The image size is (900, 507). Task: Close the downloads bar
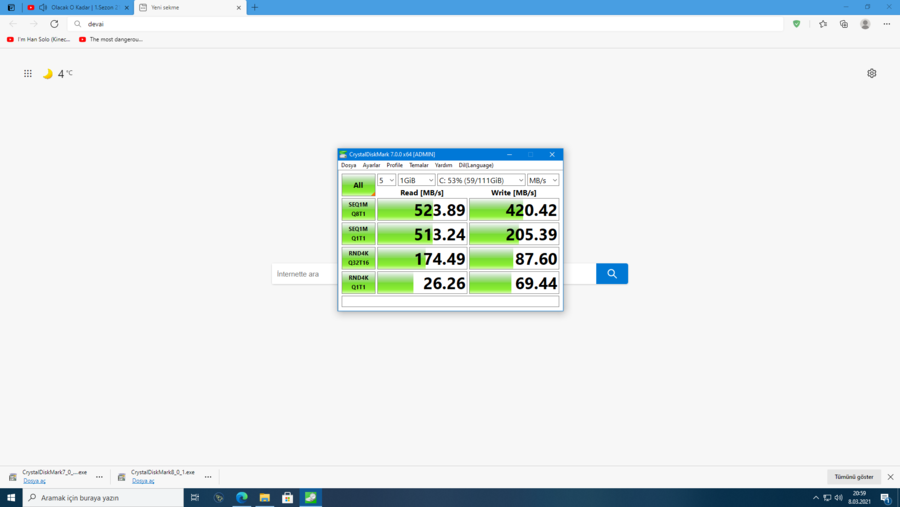[x=890, y=477]
